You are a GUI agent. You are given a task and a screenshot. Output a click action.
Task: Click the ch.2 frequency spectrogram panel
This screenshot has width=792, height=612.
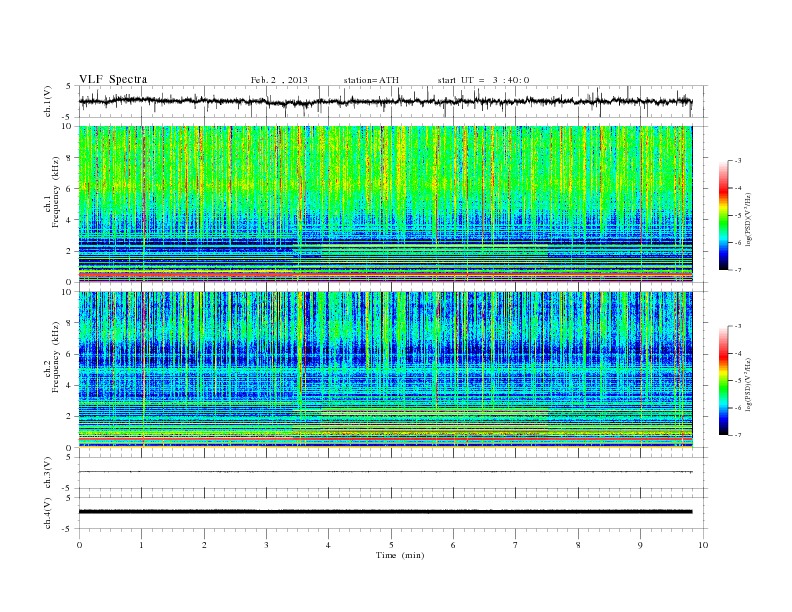[385, 370]
